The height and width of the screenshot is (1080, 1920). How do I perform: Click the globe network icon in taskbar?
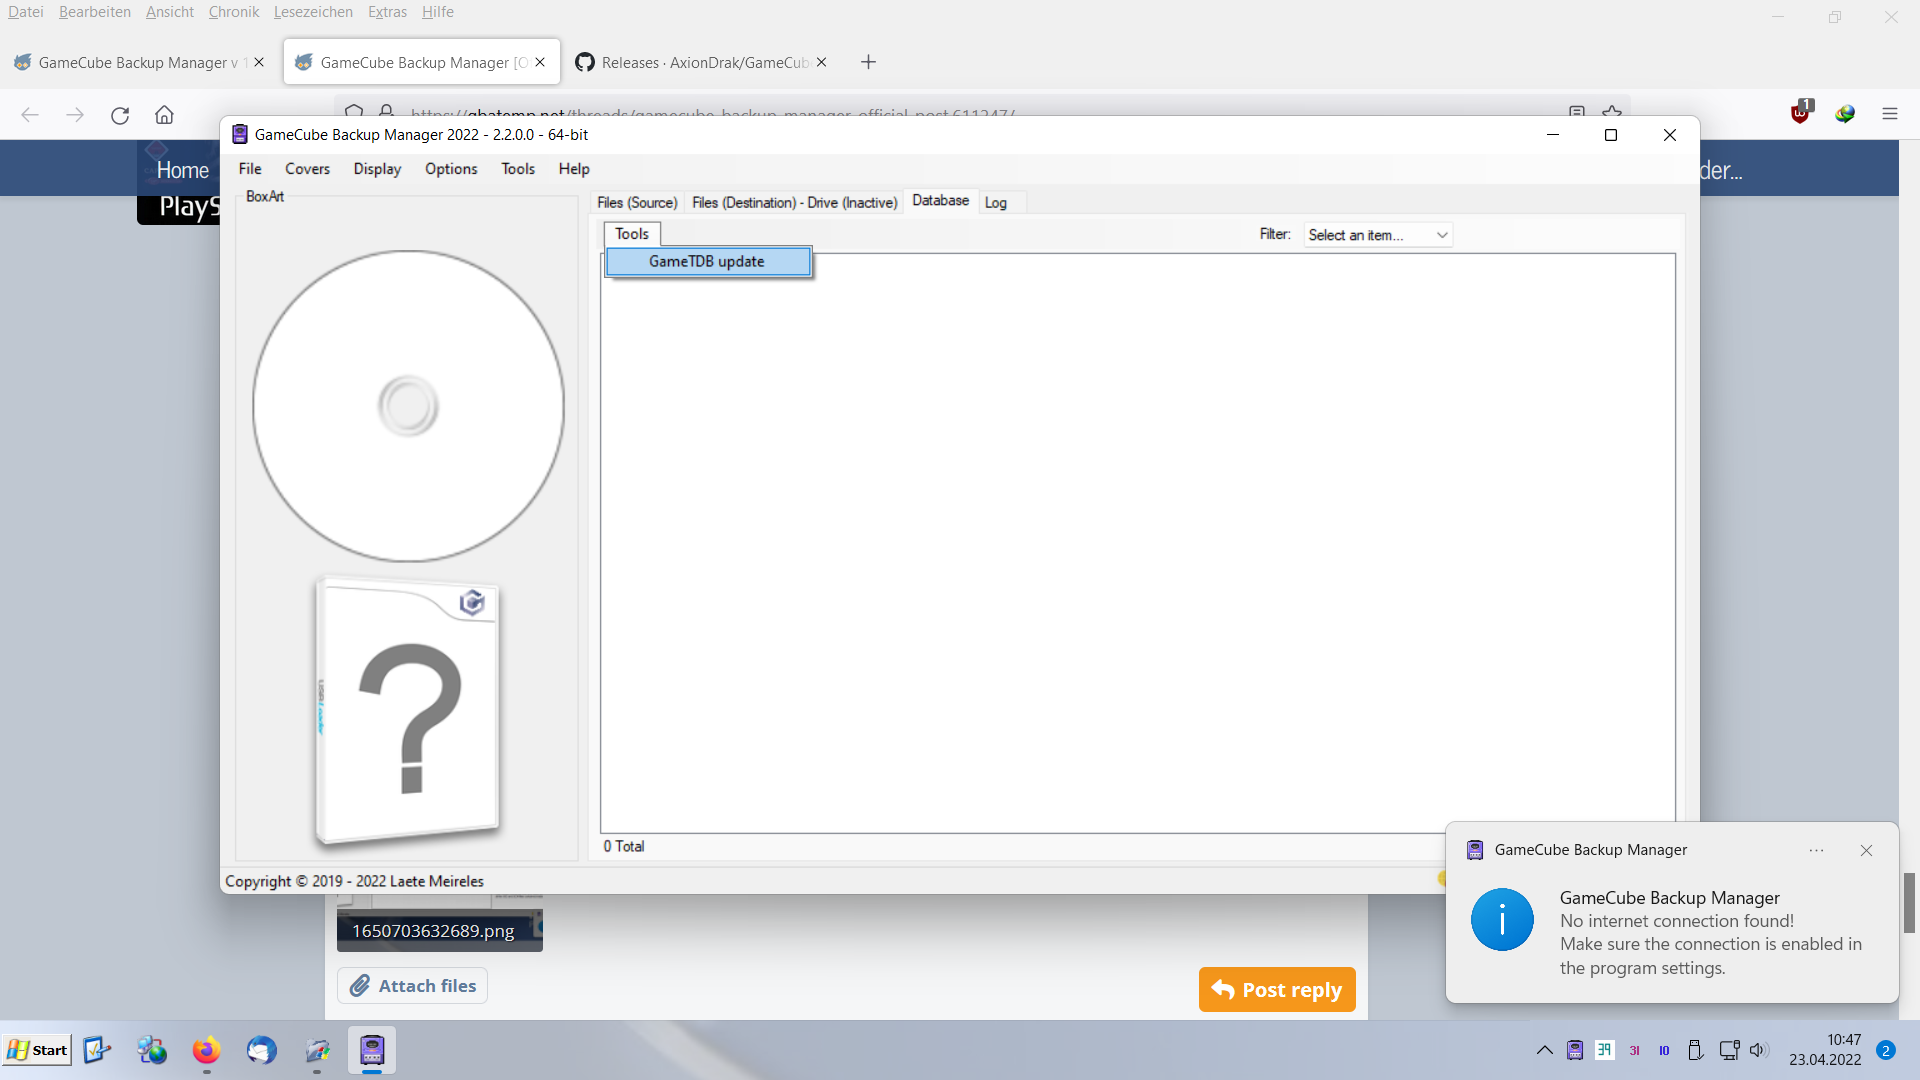tap(152, 1050)
